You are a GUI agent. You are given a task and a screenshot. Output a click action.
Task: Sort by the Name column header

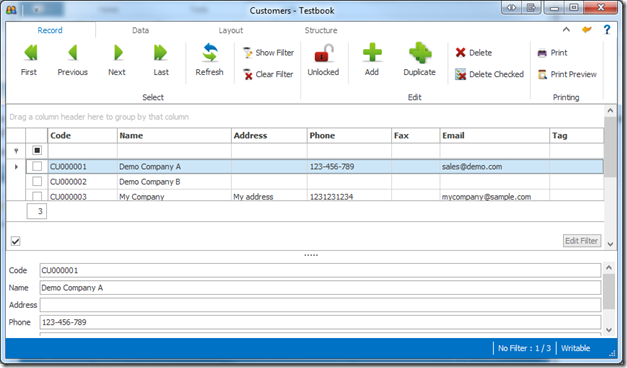[x=174, y=136]
